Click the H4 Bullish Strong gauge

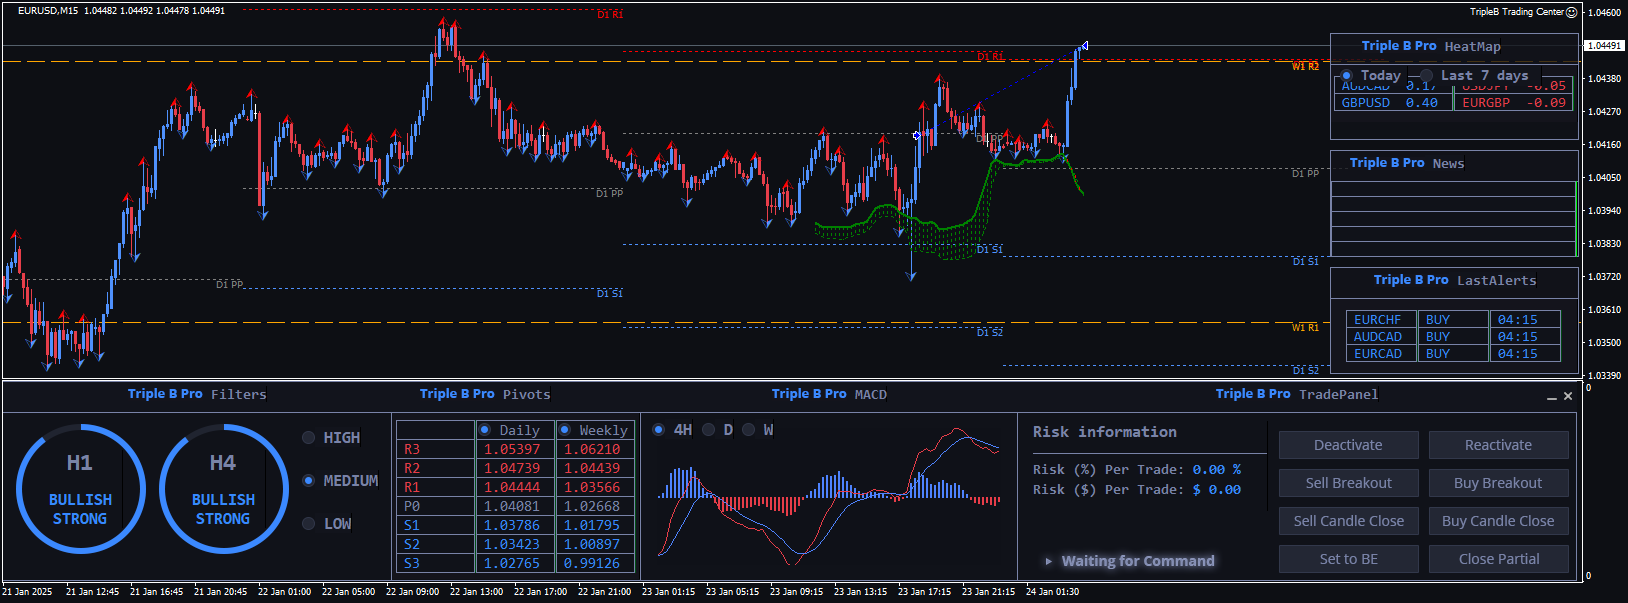(223, 489)
